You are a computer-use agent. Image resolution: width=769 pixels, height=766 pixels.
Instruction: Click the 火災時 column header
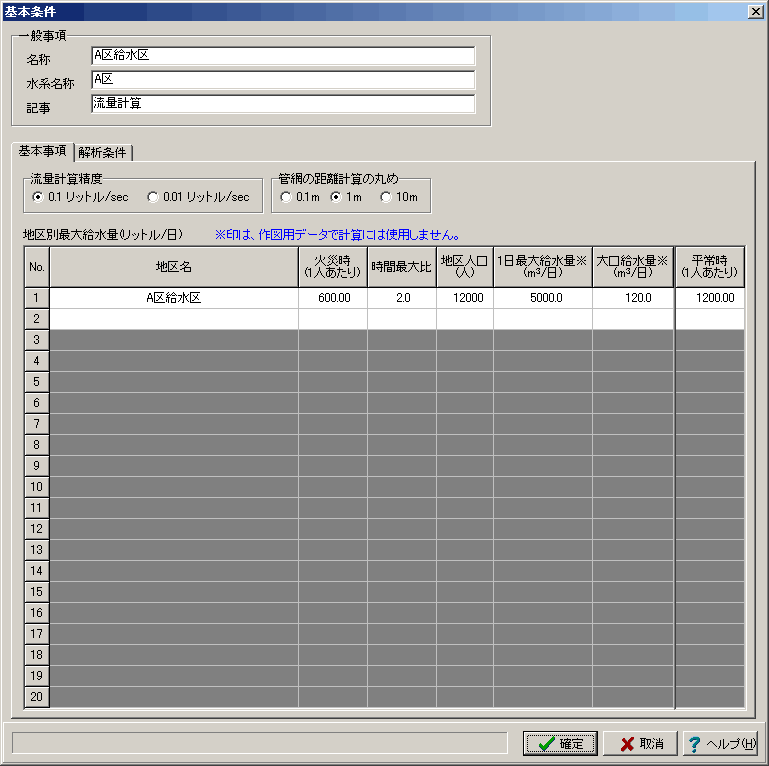tap(333, 267)
